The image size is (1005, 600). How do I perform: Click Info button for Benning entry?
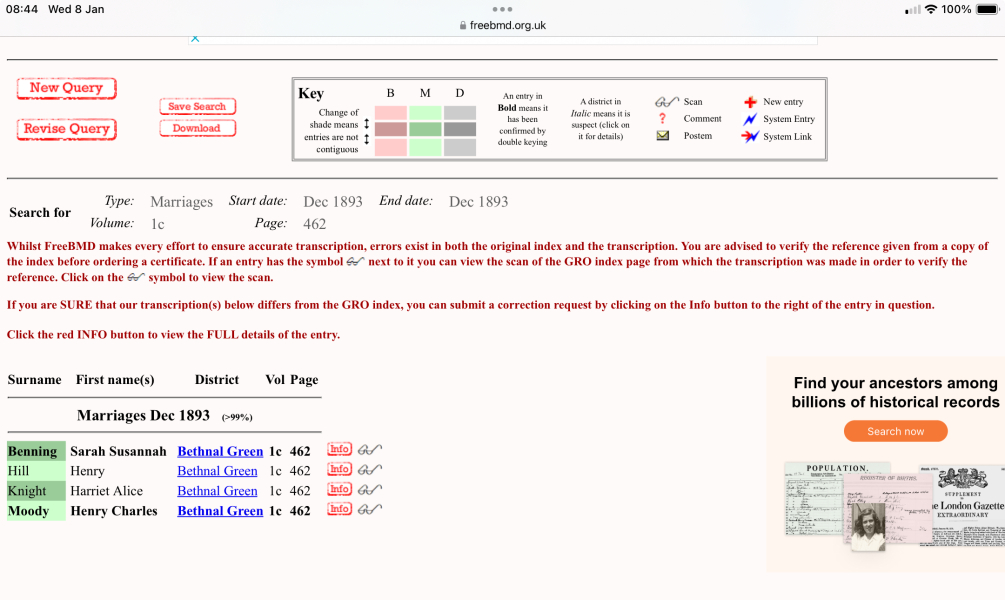click(x=340, y=450)
